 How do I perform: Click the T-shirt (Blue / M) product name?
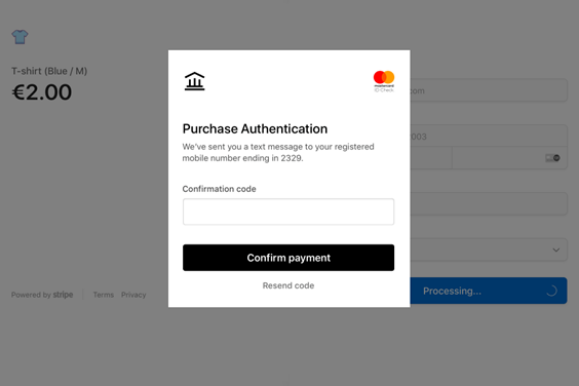coord(49,71)
